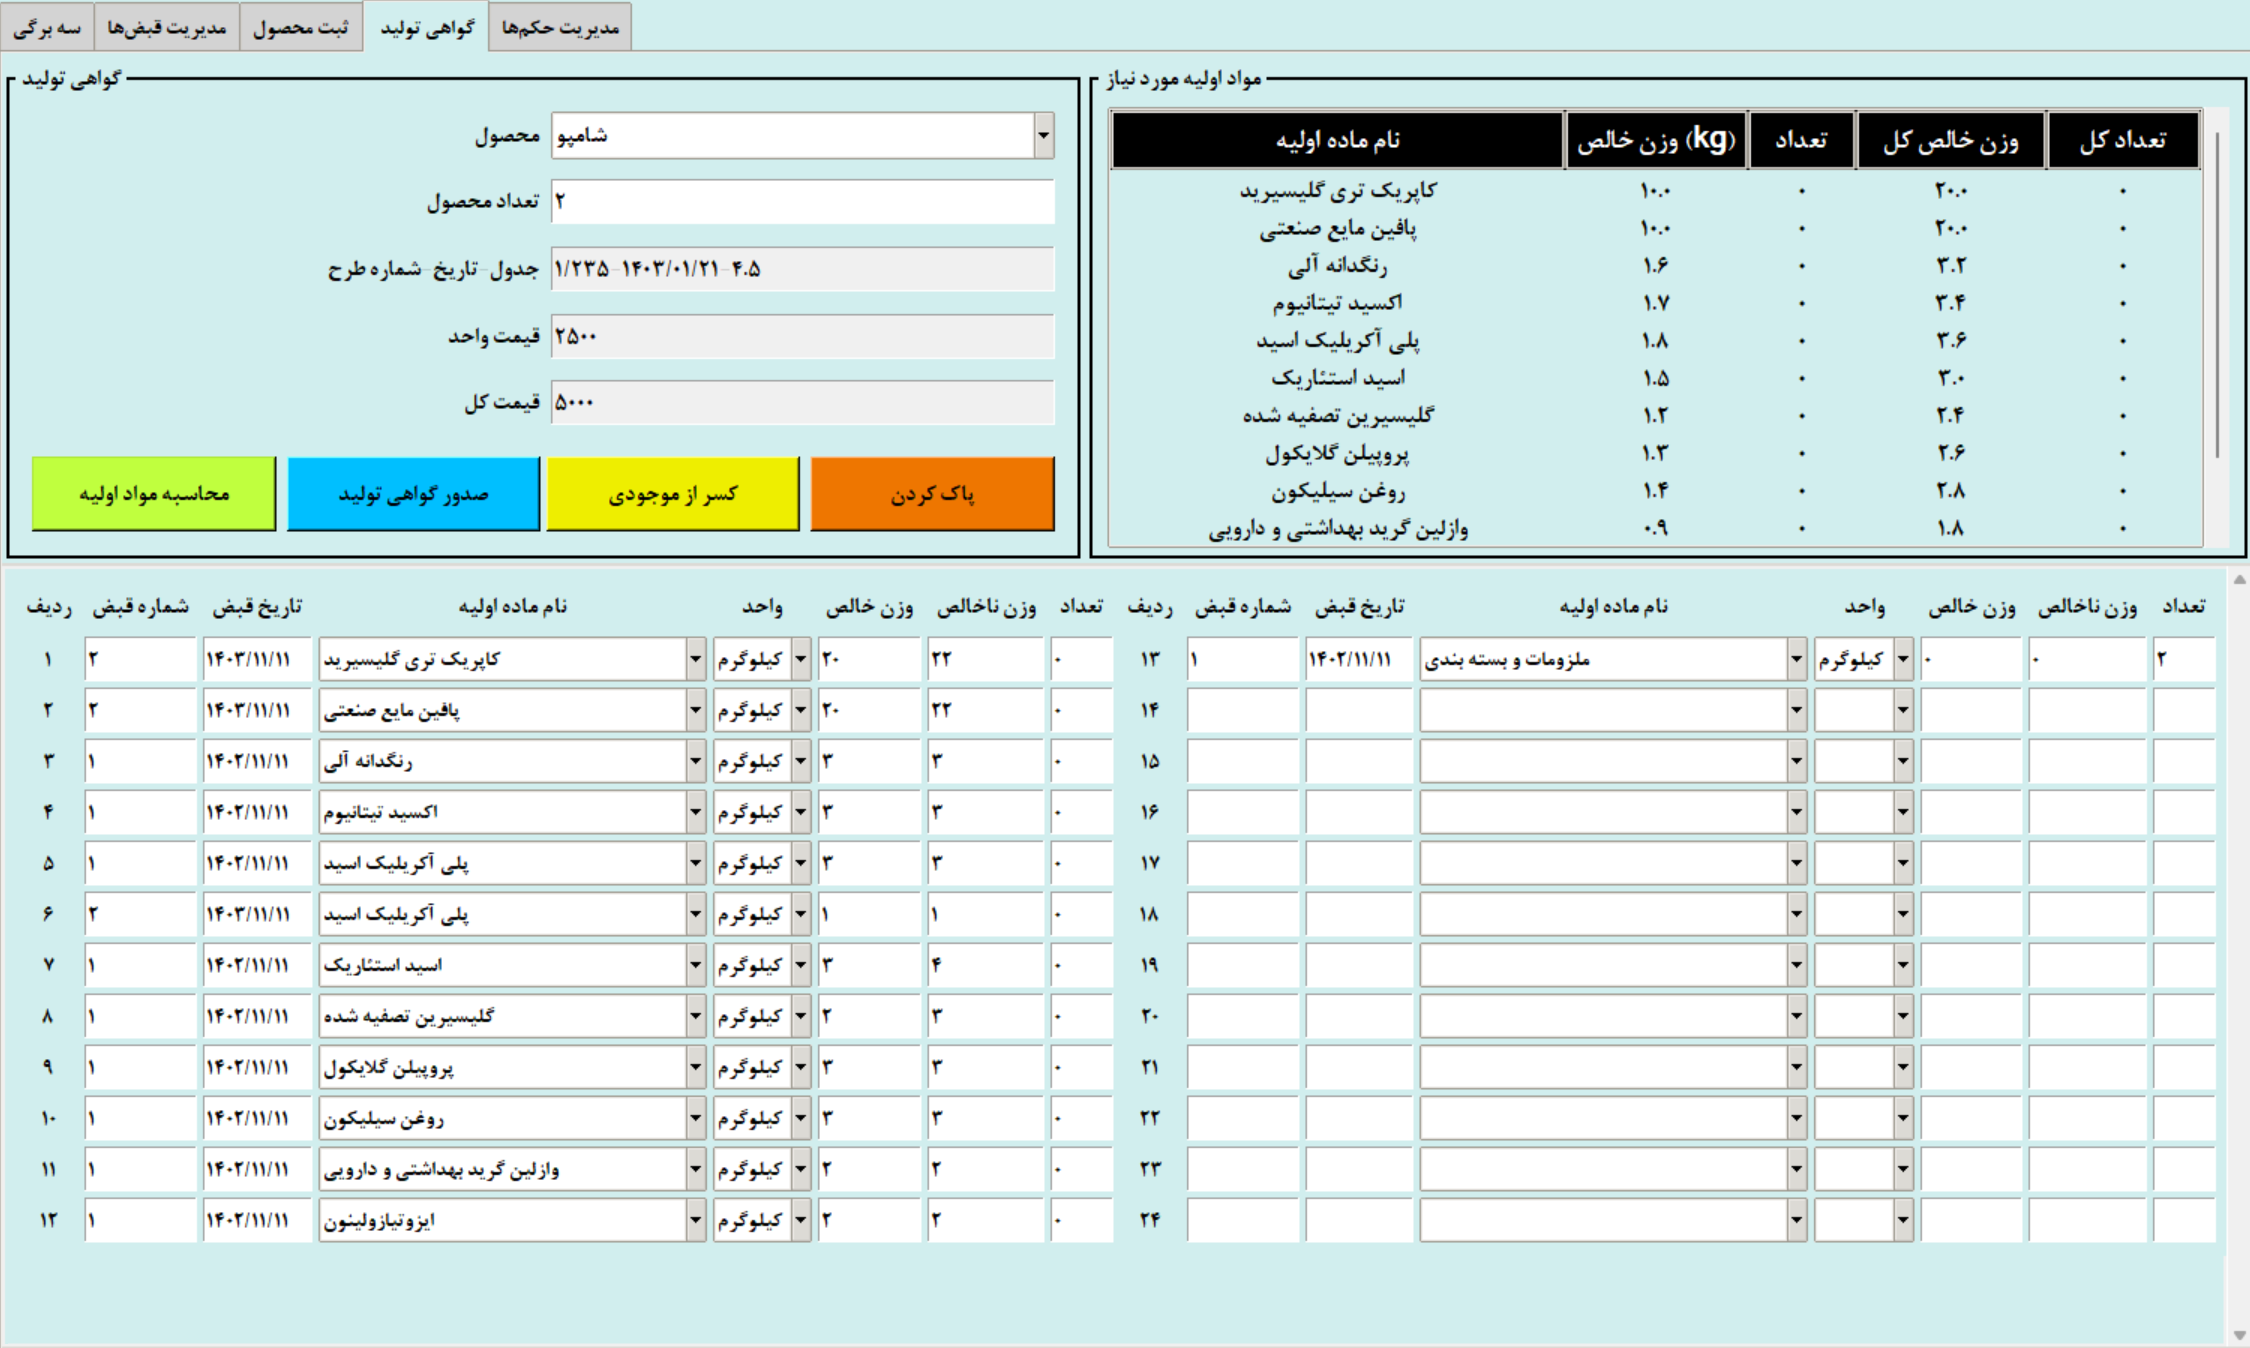Click the تعداد count field in row ۱۰

(x=1081, y=1118)
